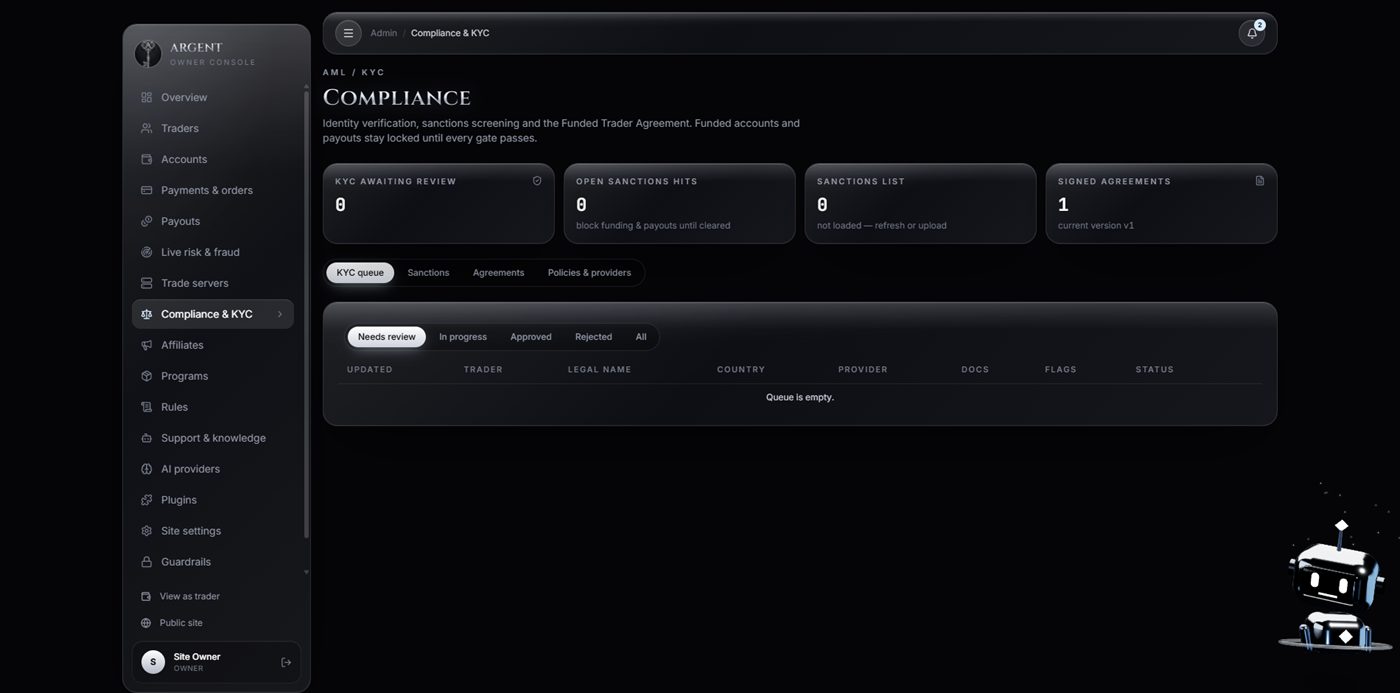The width and height of the screenshot is (1400, 693).
Task: Open the Policies & providers tab
Action: click(x=589, y=273)
